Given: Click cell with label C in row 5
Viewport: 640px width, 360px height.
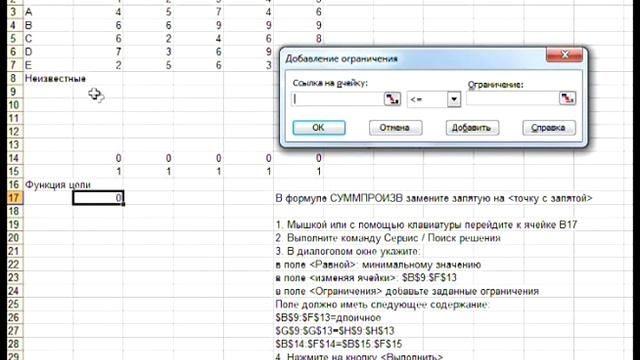Looking at the screenshot, I should pos(29,39).
